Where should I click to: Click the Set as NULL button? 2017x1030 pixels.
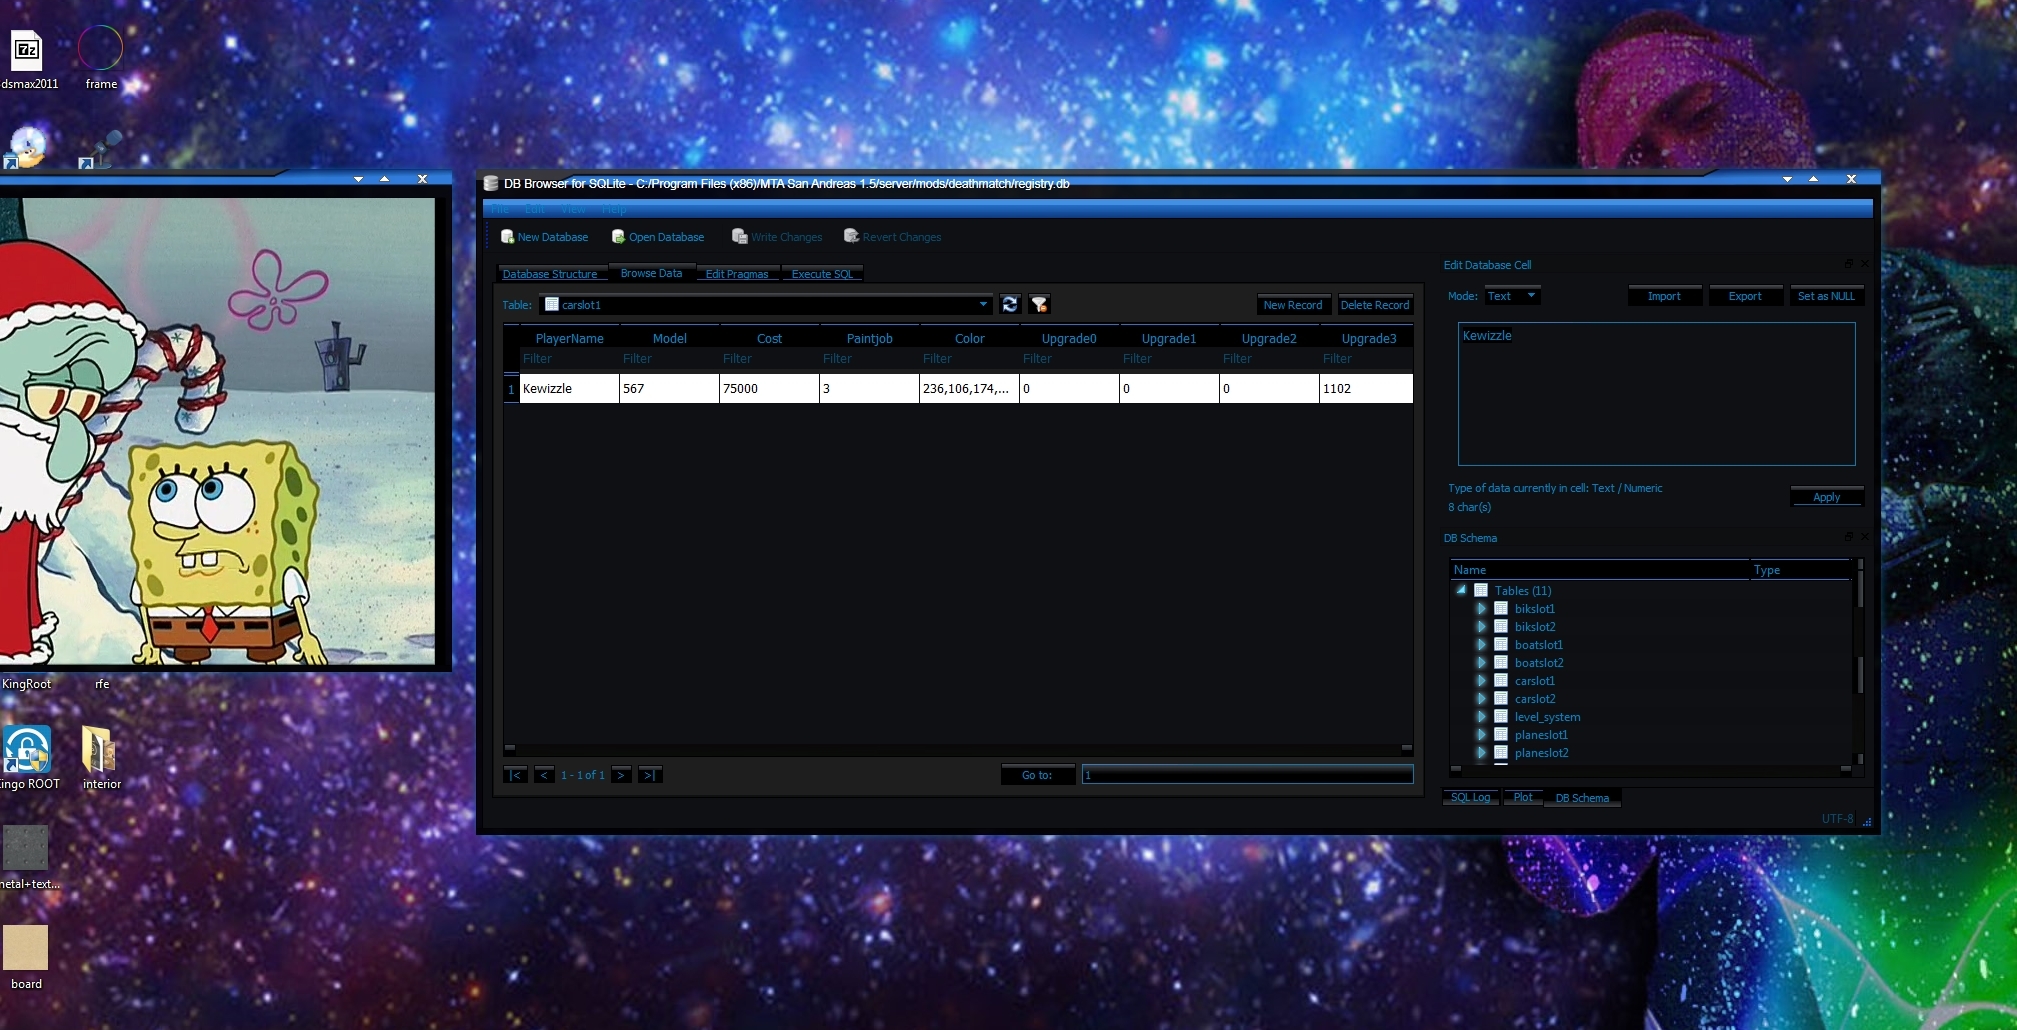click(x=1826, y=296)
